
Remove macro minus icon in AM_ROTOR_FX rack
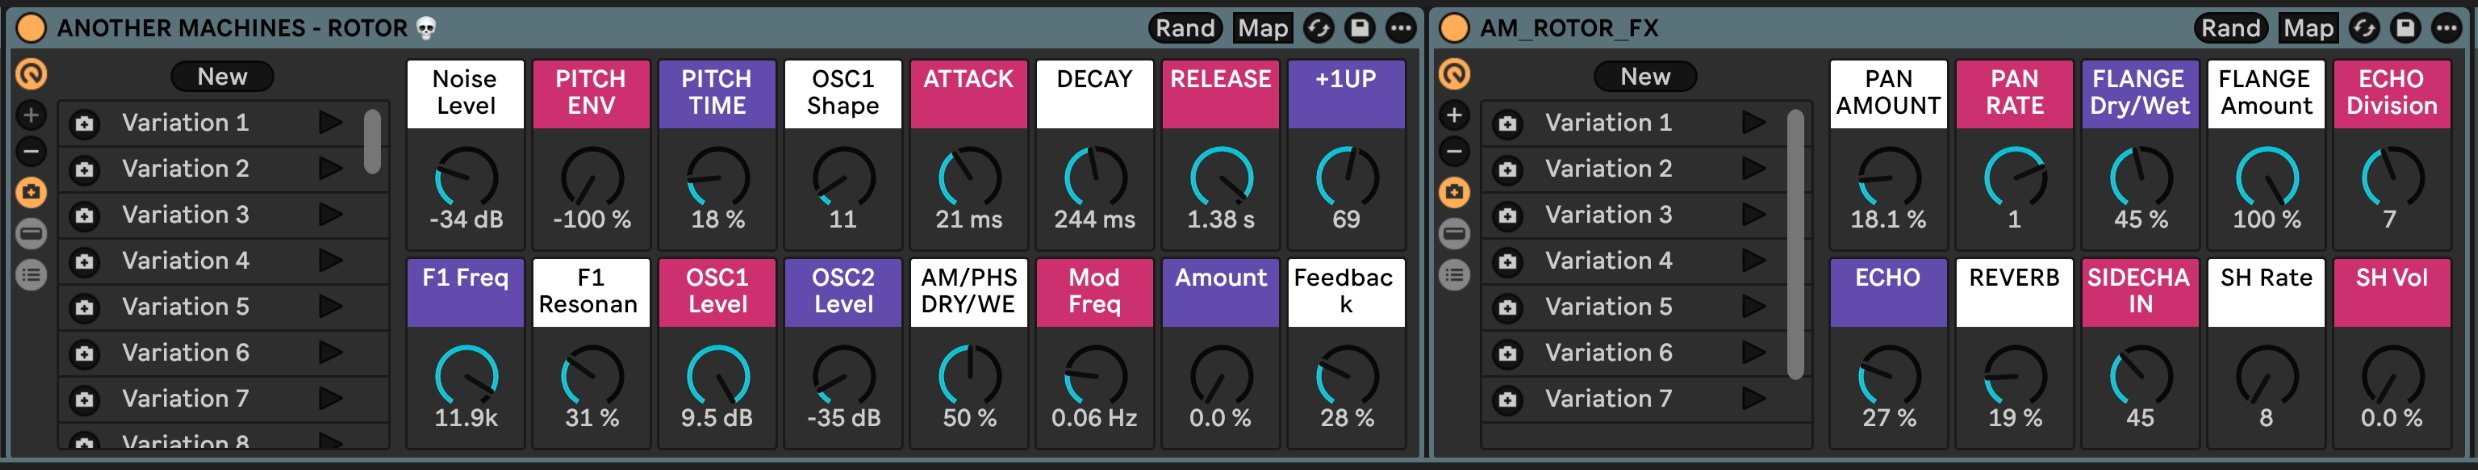1454,152
